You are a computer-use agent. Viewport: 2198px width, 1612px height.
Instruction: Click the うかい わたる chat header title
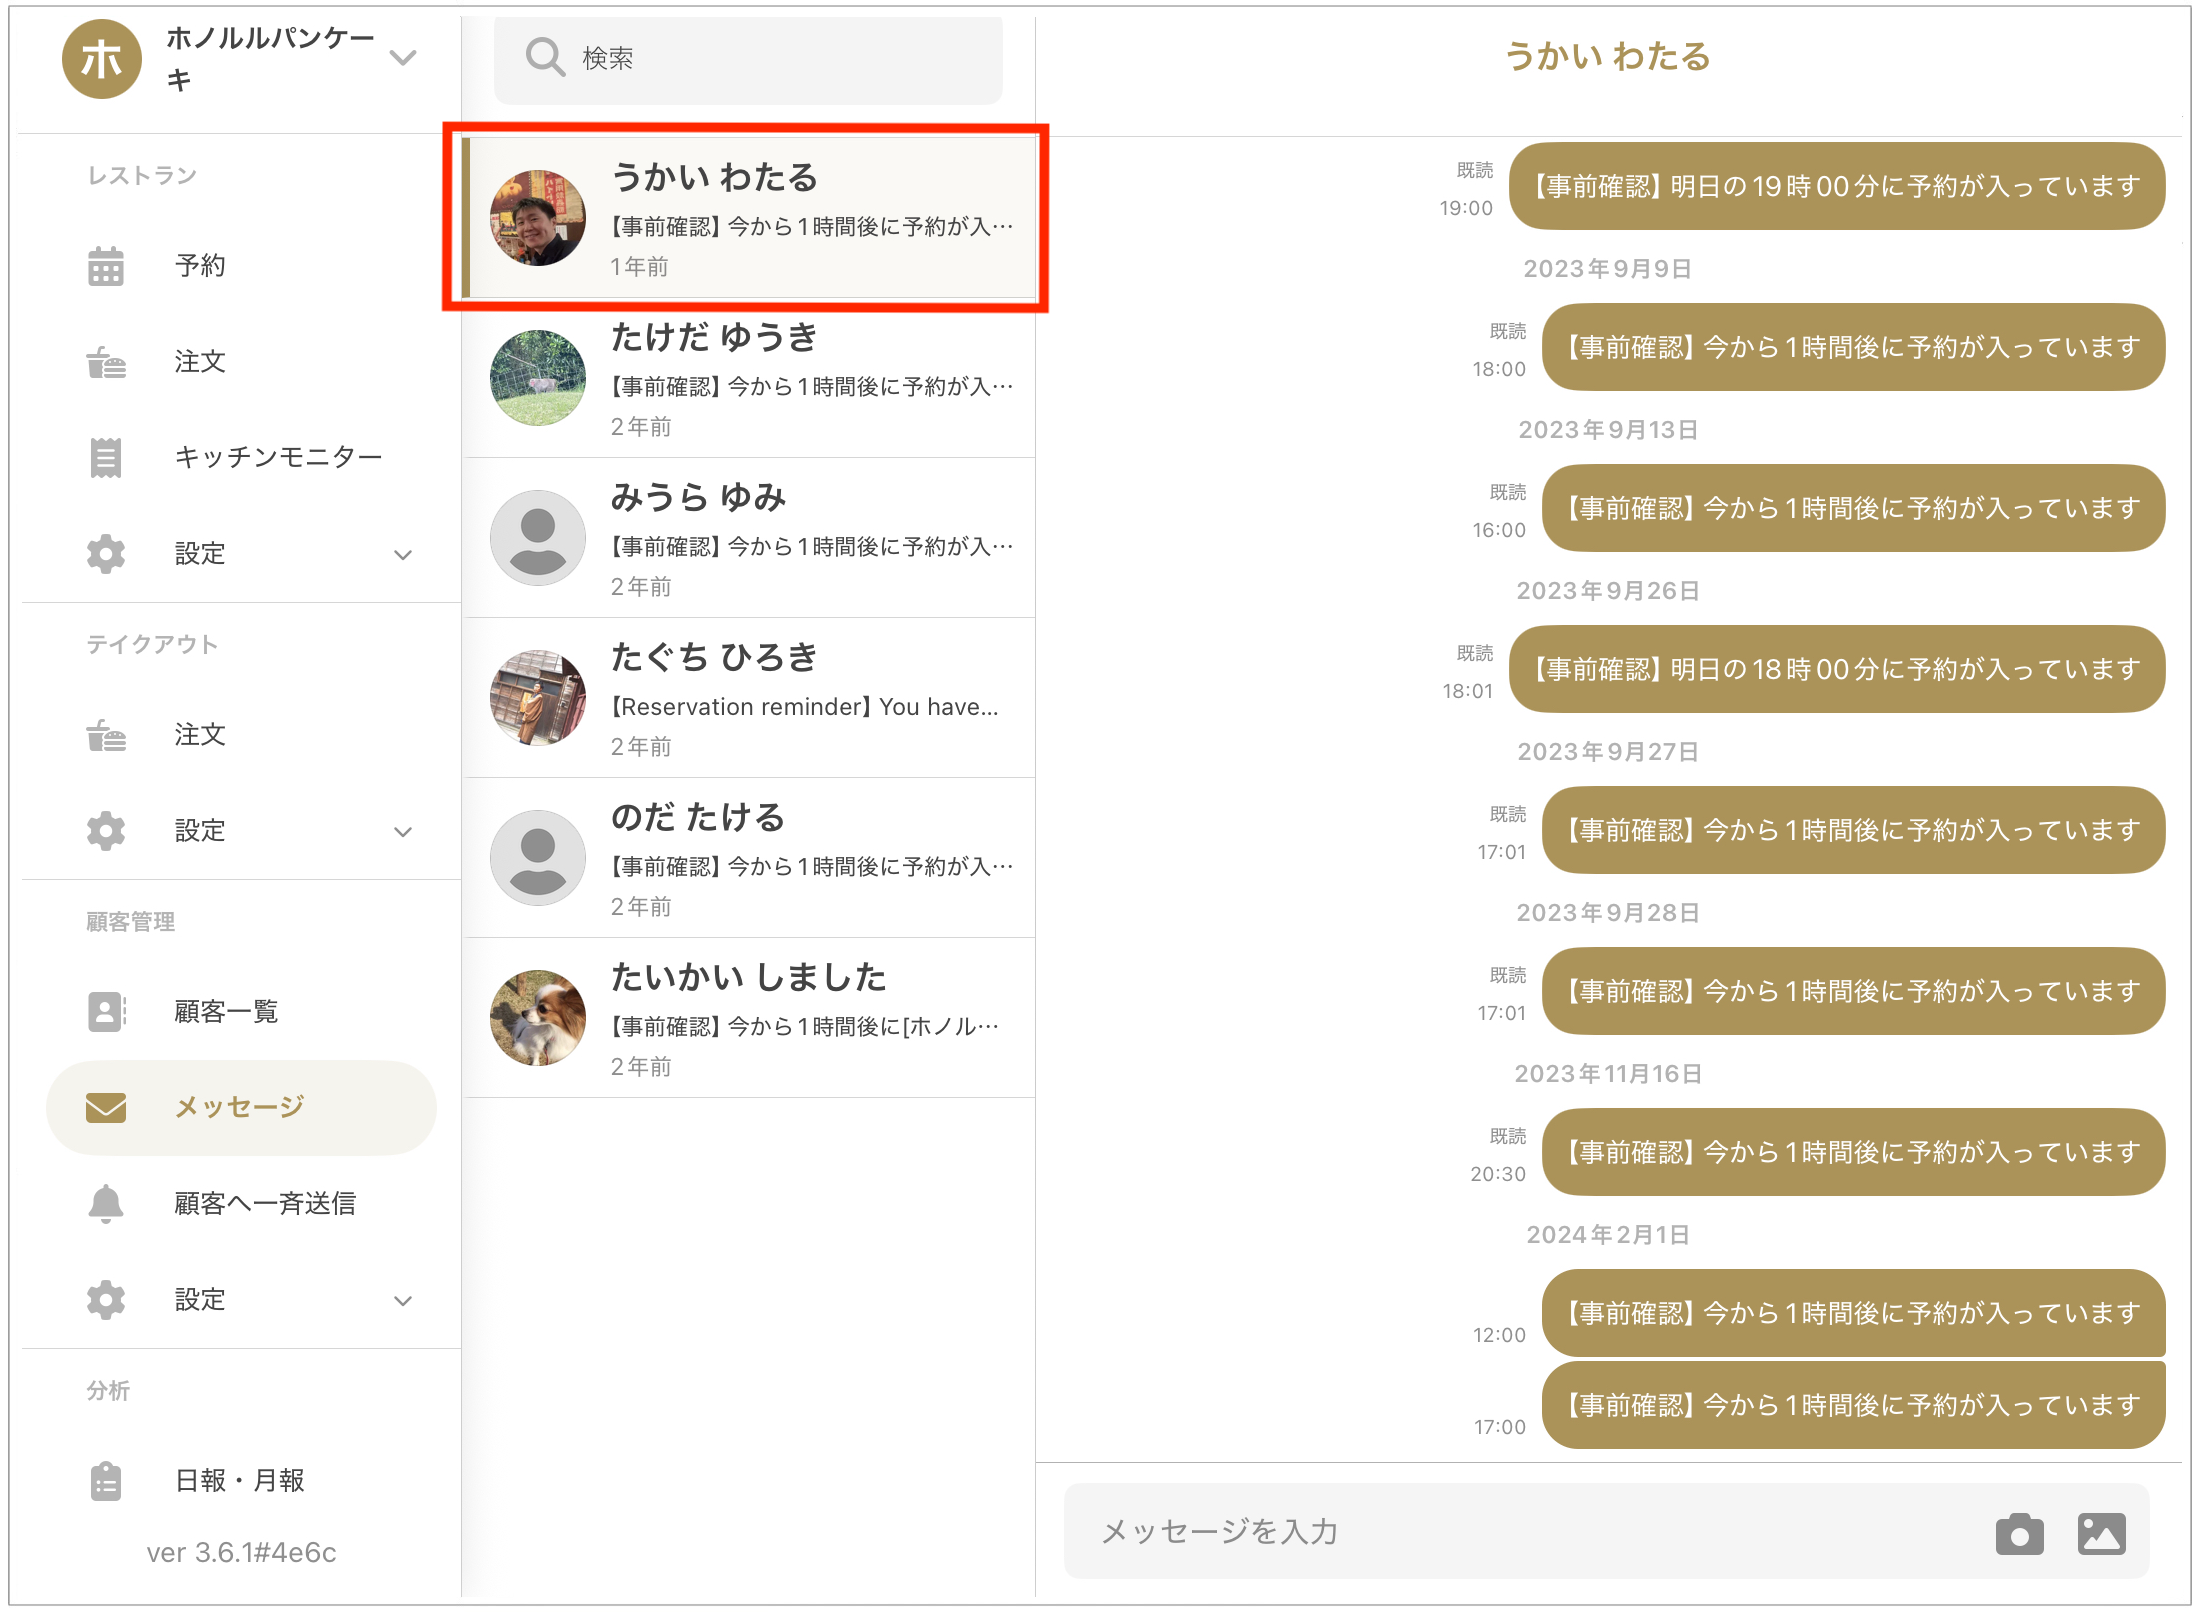pyautogui.click(x=1608, y=57)
